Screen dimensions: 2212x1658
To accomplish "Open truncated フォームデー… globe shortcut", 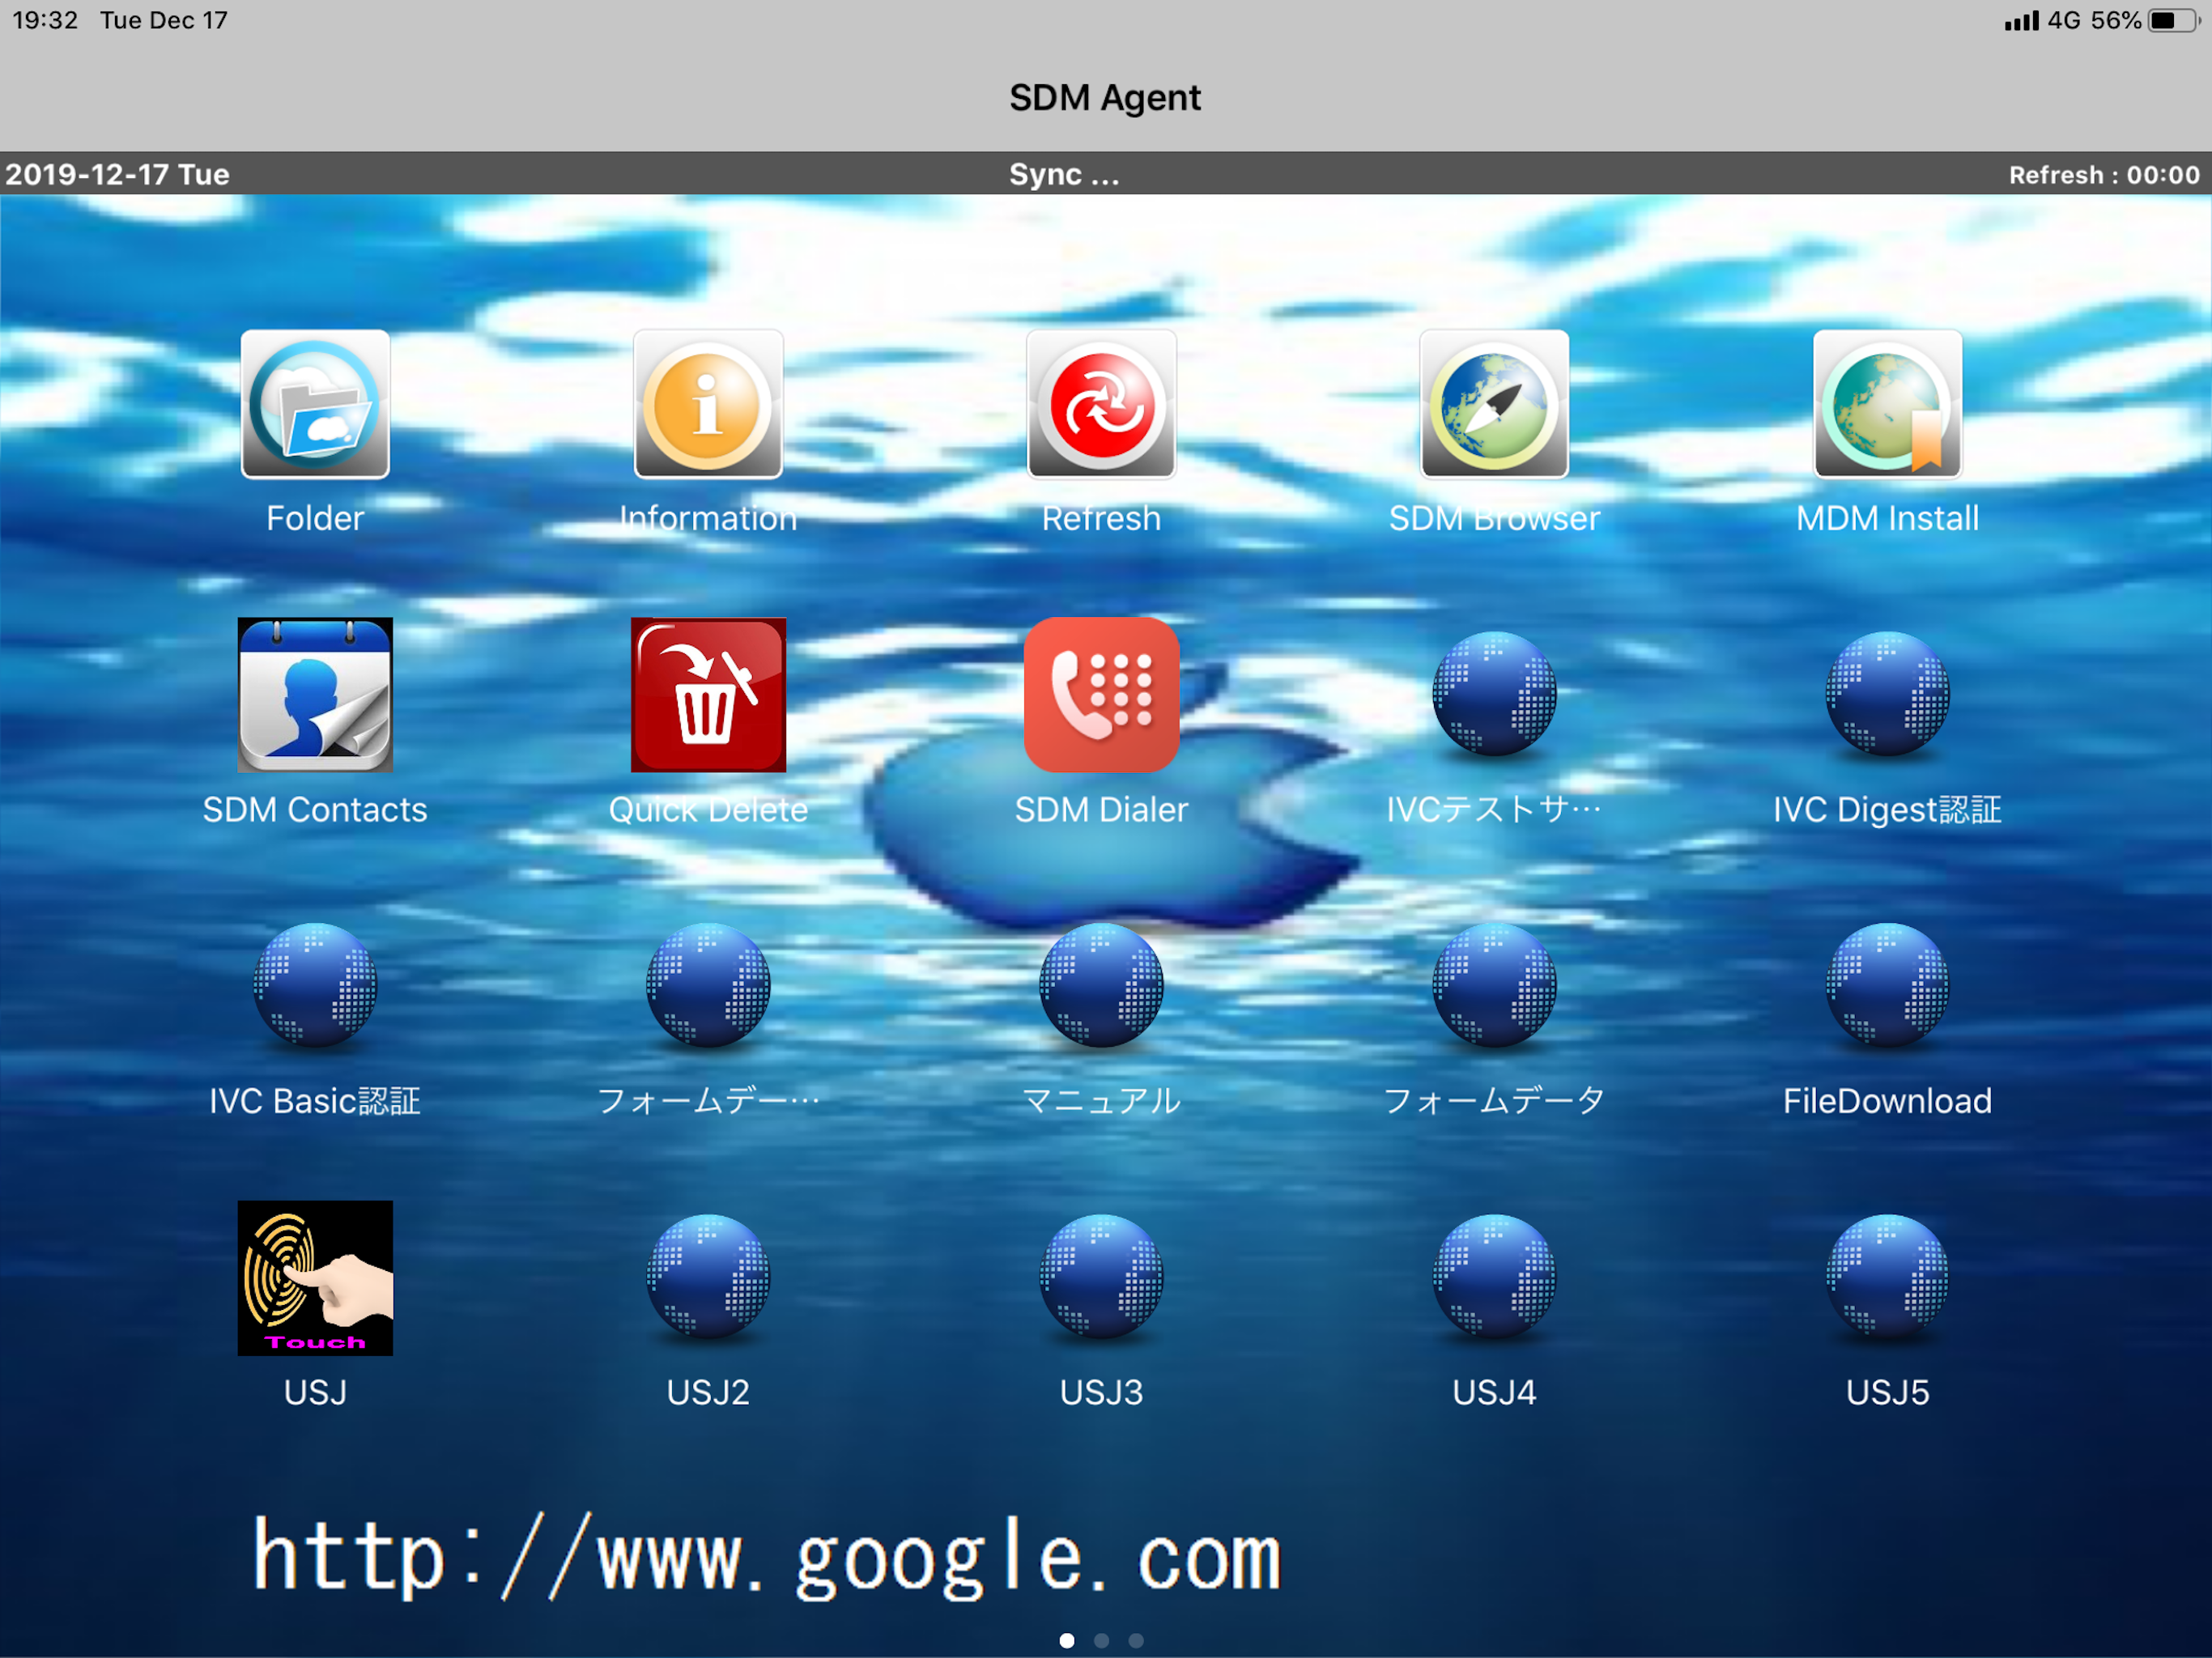I will coord(708,985).
